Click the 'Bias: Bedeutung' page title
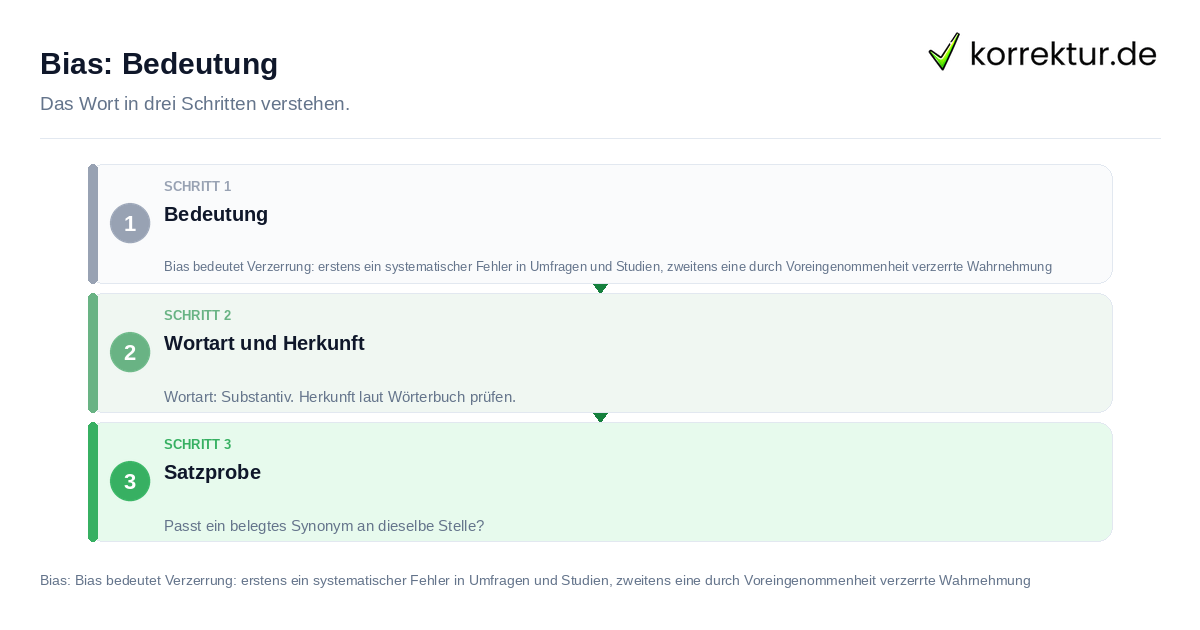 coord(159,63)
